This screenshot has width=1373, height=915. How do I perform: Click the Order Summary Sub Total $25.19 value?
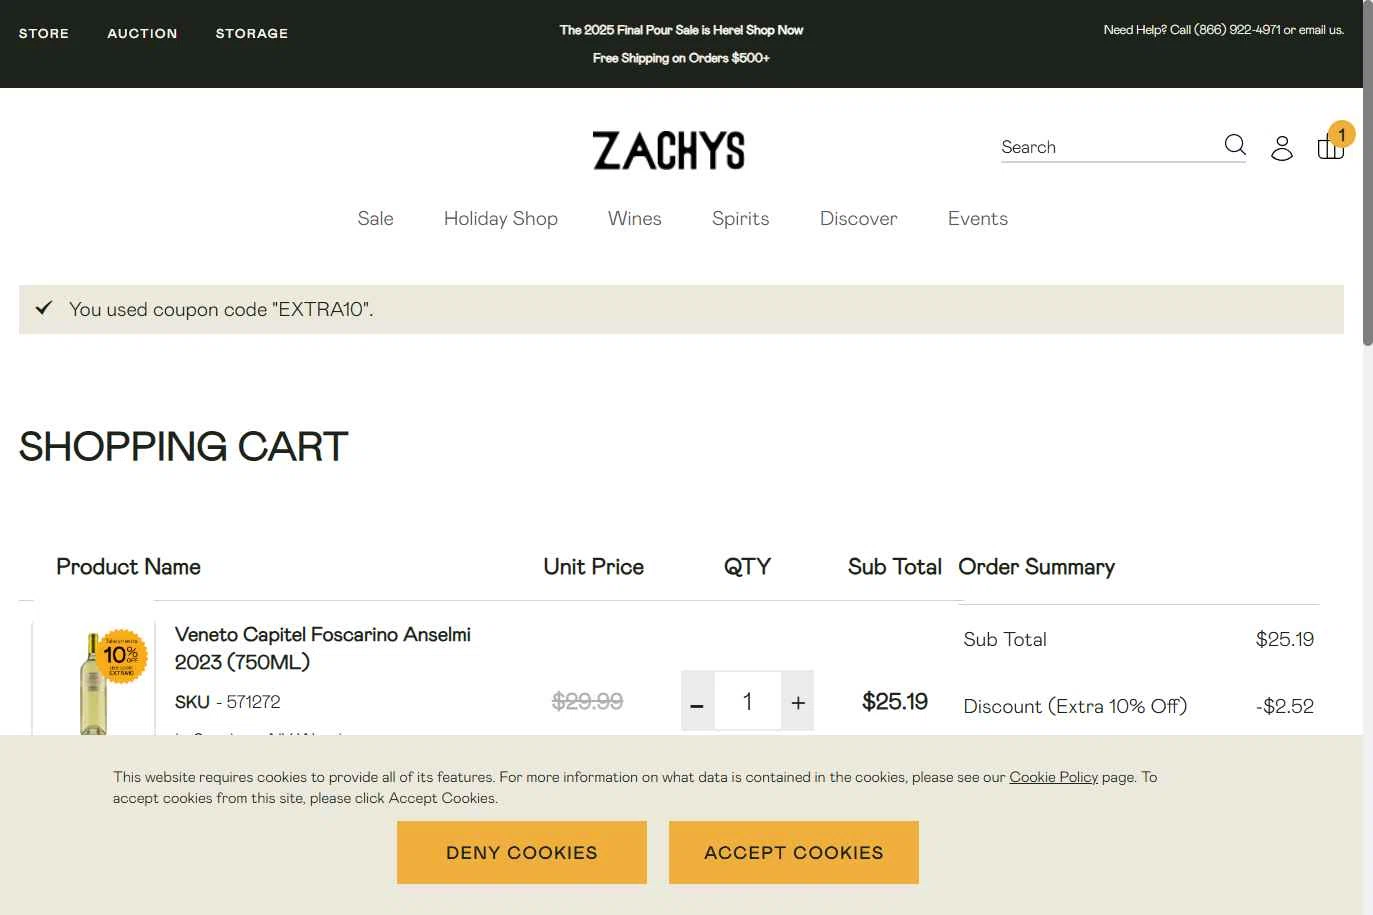(x=1285, y=639)
